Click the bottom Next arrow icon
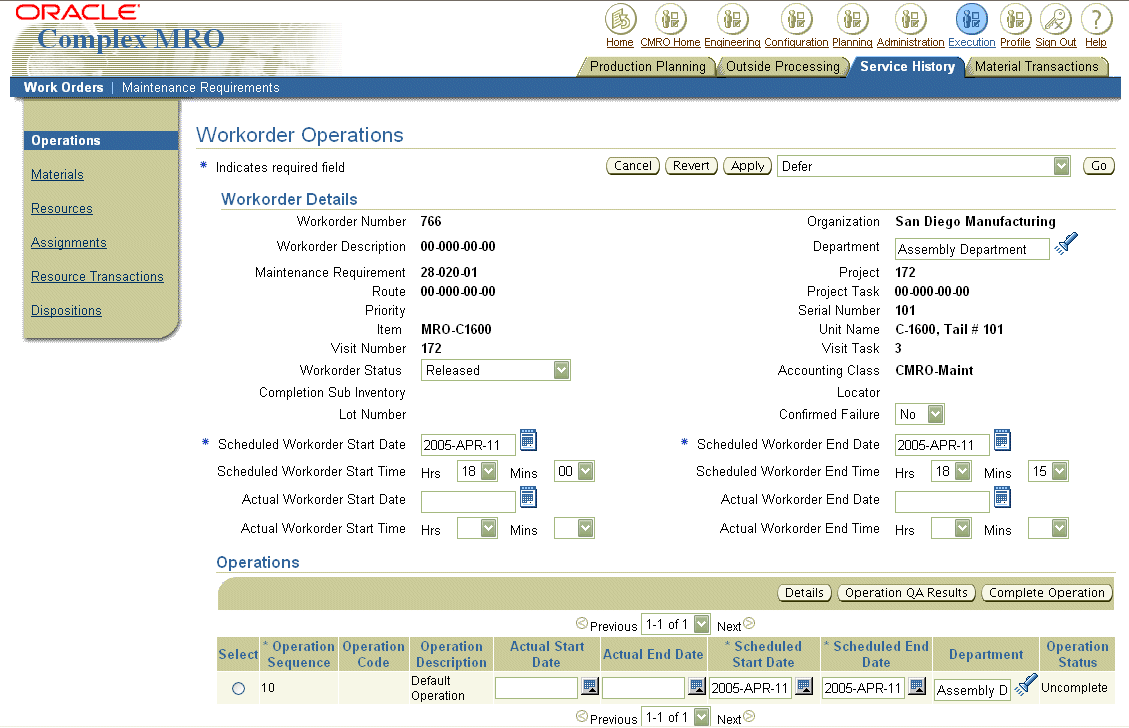This screenshot has height=728, width=1129. coord(749,716)
